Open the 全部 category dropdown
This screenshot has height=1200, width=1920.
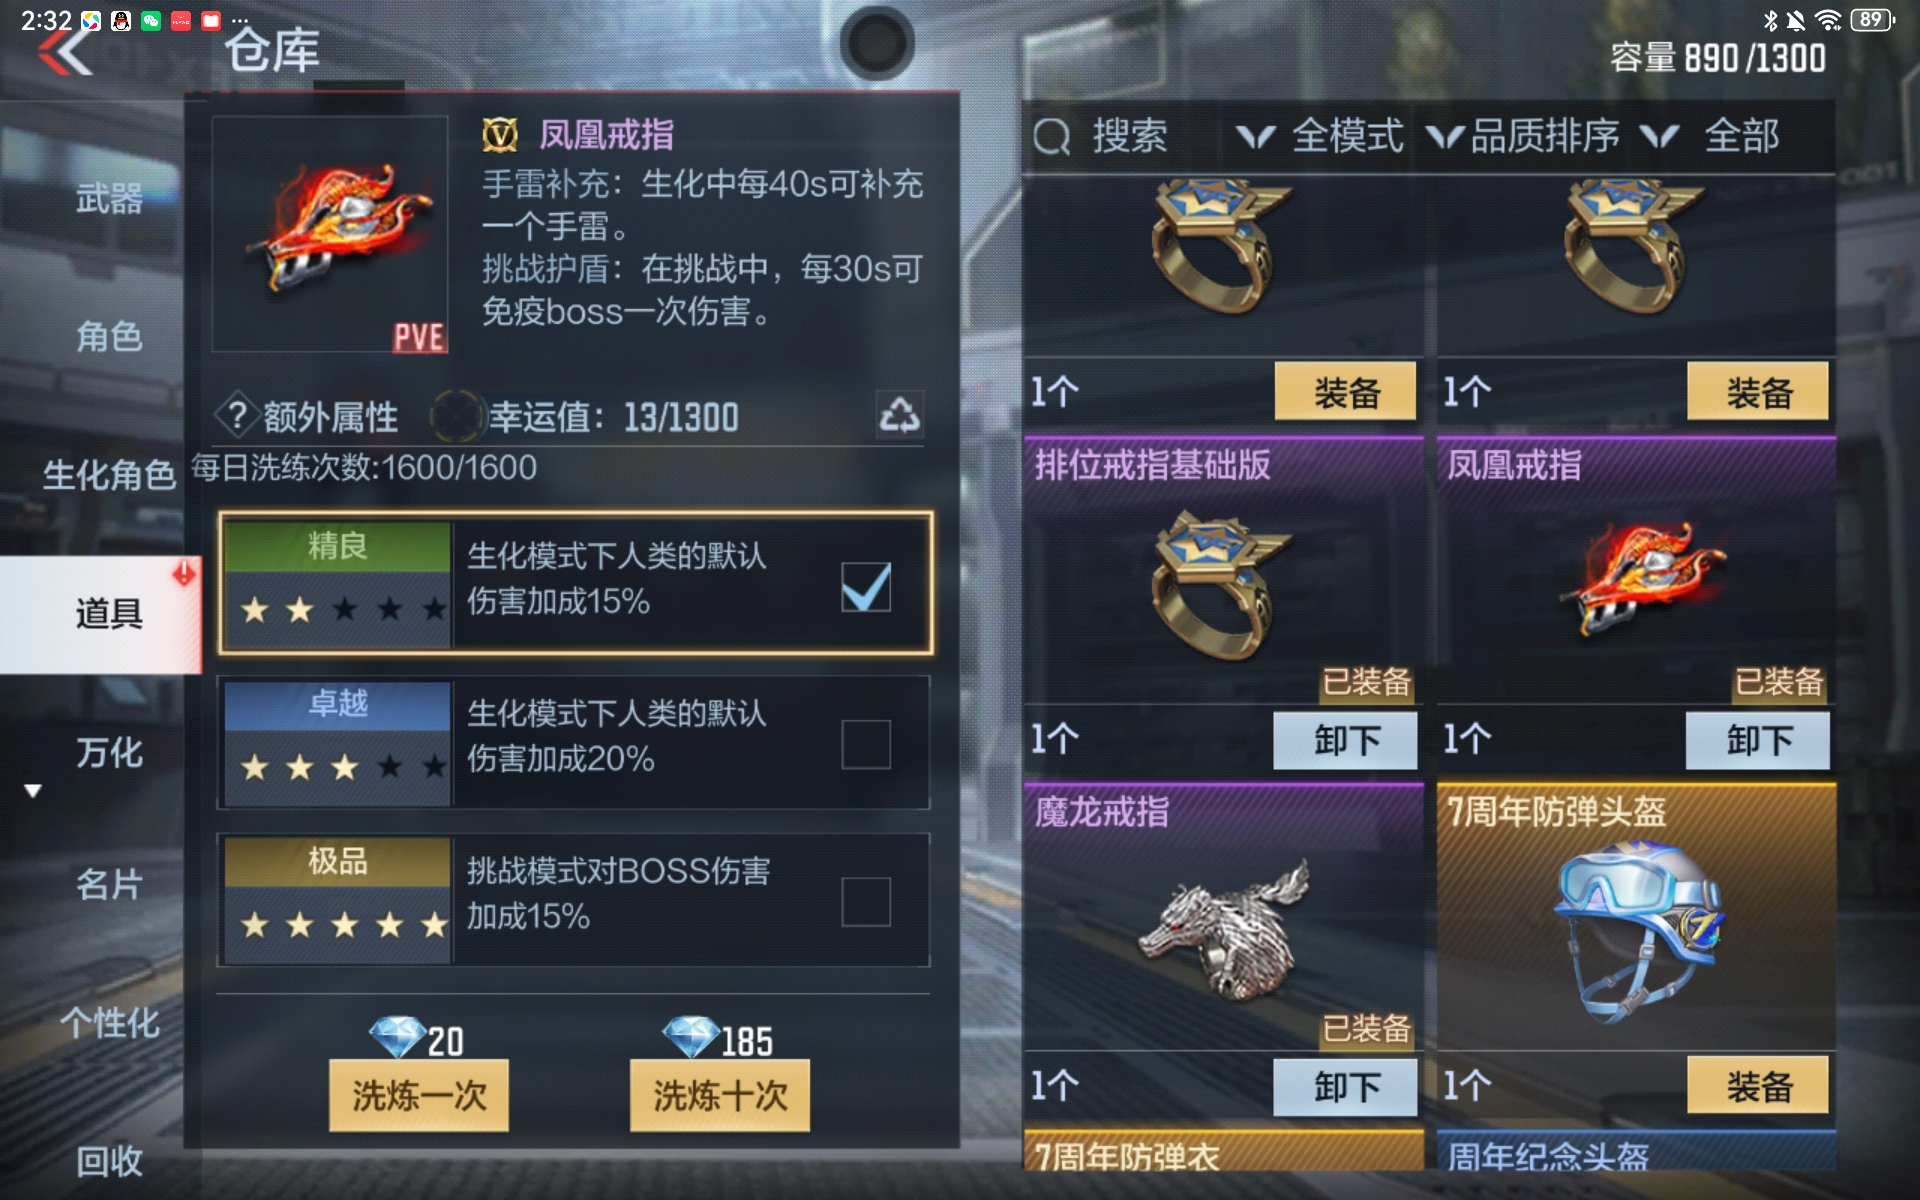1710,136
